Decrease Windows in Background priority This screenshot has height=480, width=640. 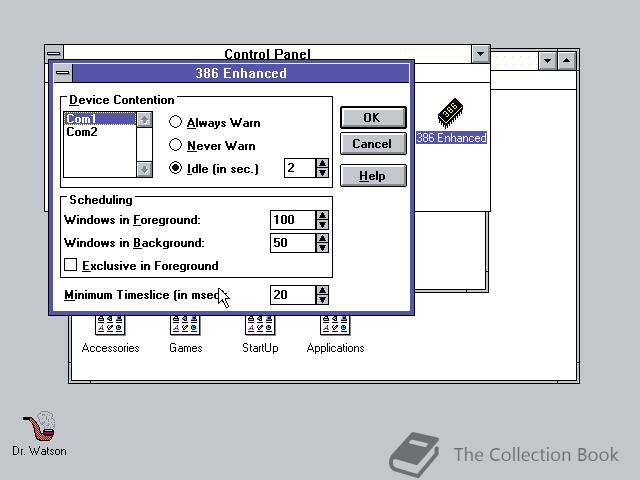322,247
